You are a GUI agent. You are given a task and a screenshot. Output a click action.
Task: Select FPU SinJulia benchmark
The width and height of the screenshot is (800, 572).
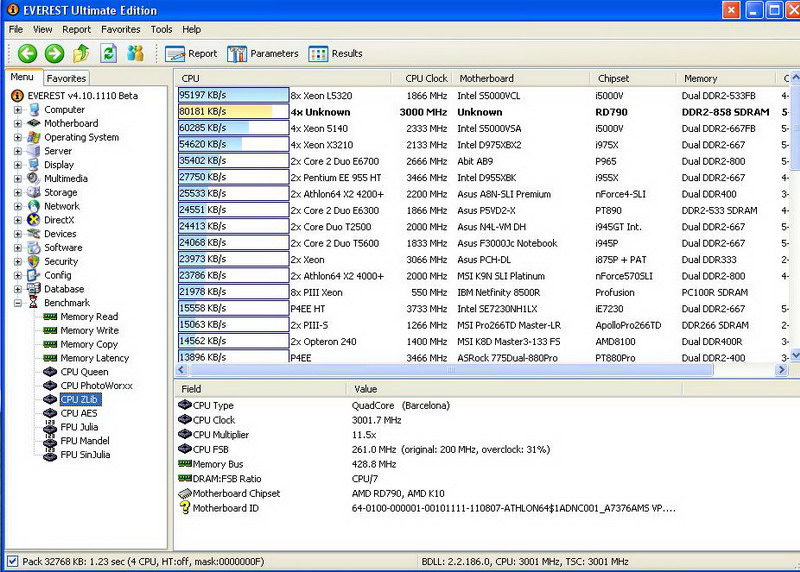[85, 454]
